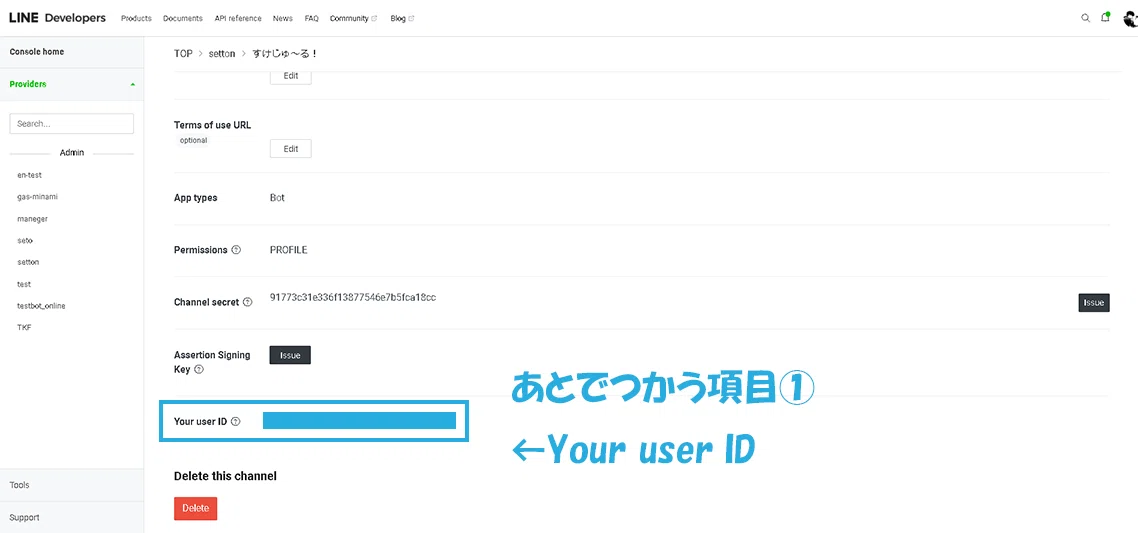Open the FAQ page
This screenshot has width=1138, height=533.
tap(311, 18)
